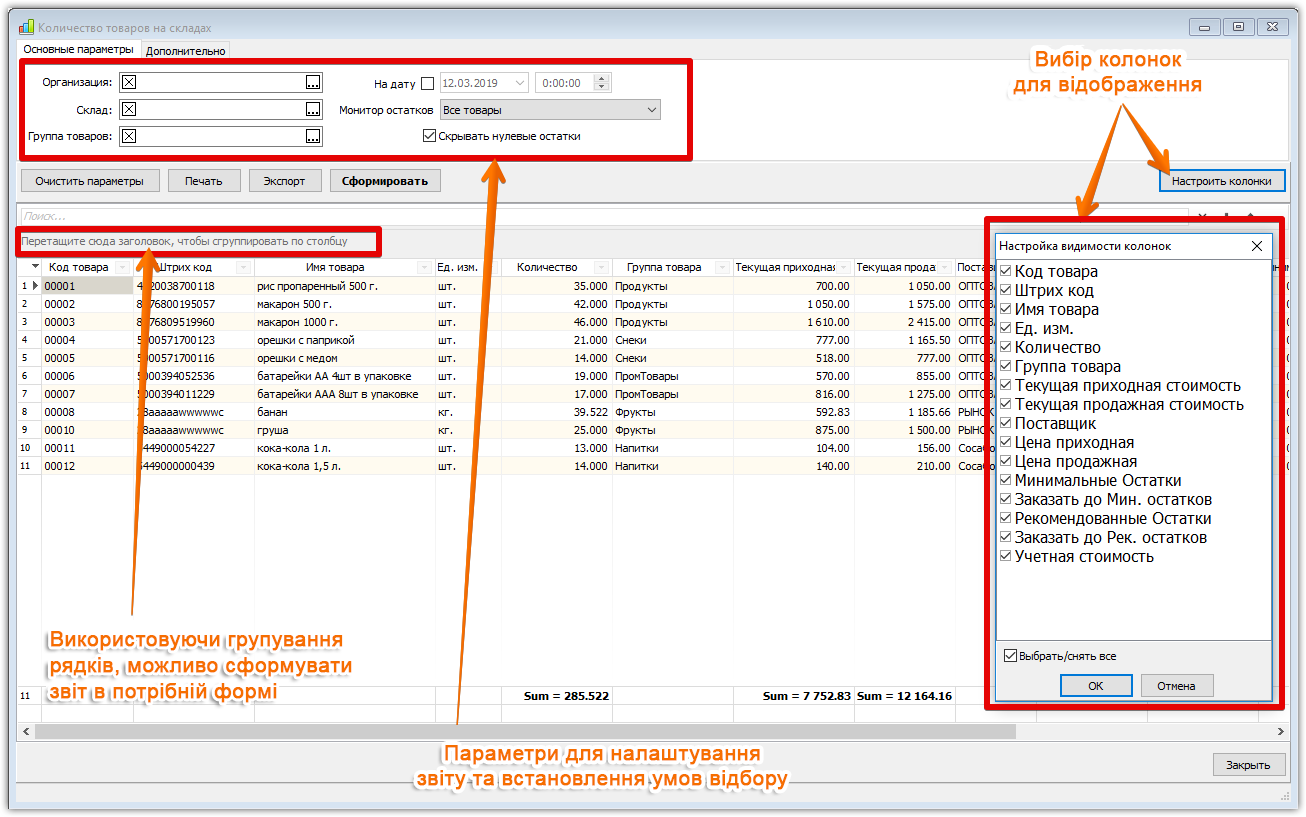Sort by clicking the Имя товара column header

[335, 268]
